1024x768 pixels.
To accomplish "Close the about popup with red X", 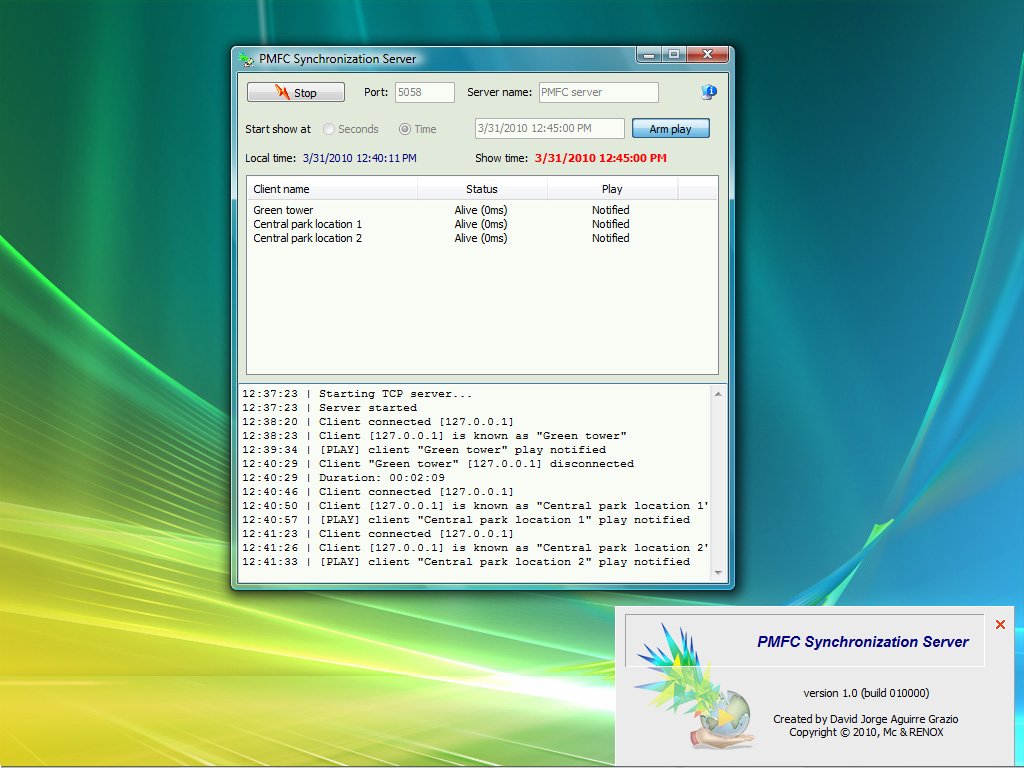I will coord(1000,624).
